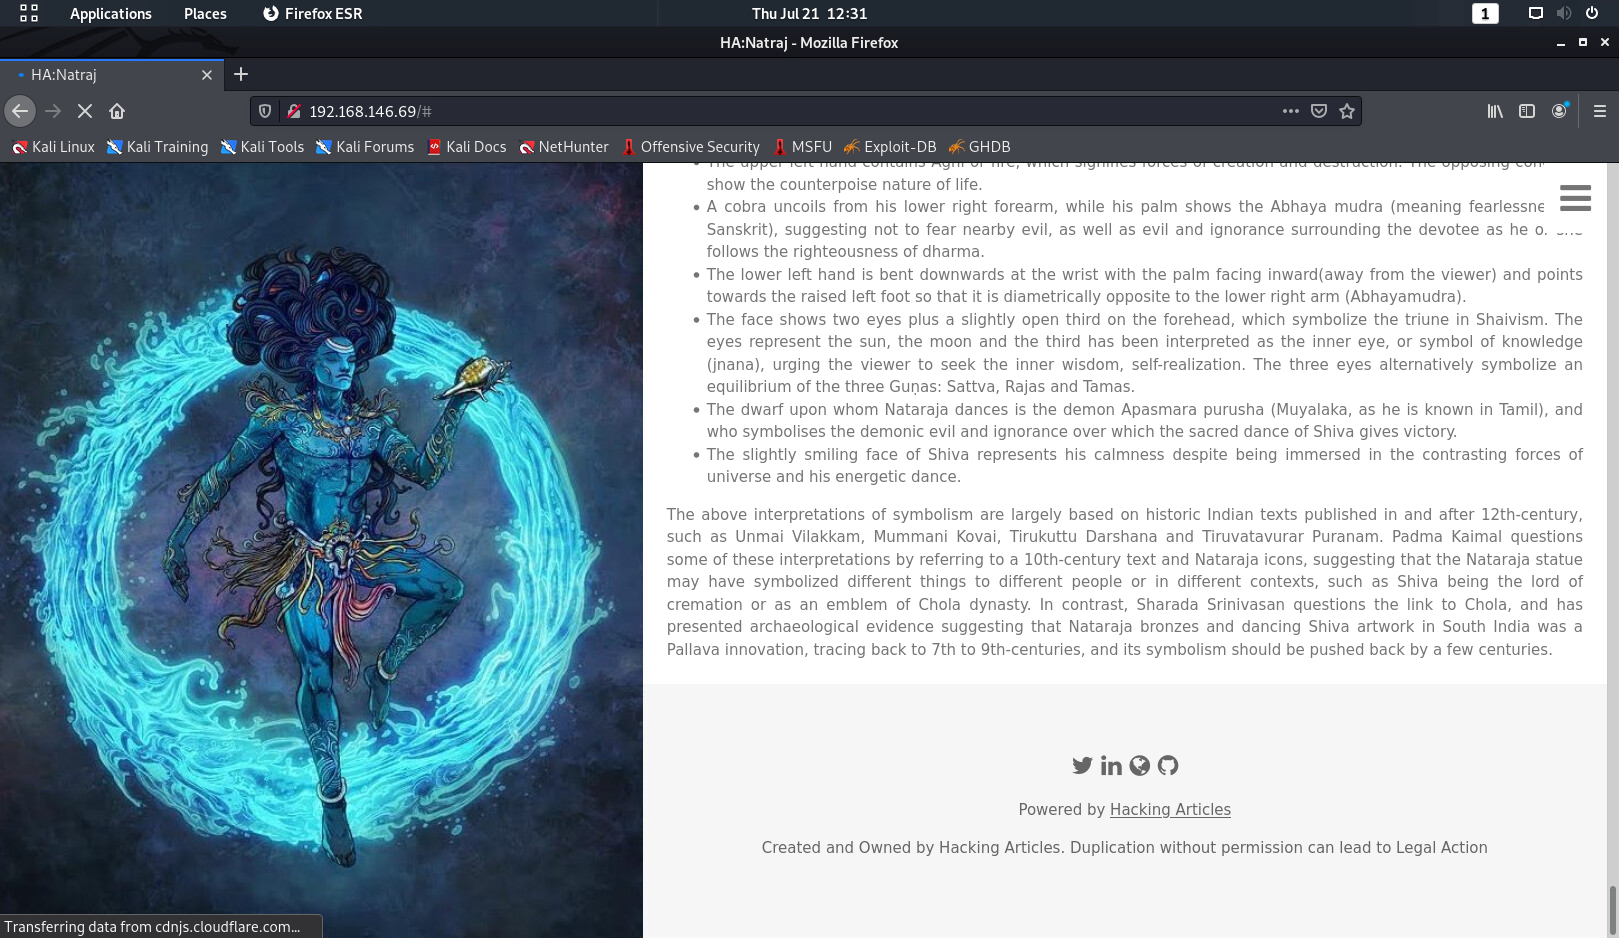The image size is (1619, 938).
Task: Open Kali Docs bookmark
Action: 466,147
